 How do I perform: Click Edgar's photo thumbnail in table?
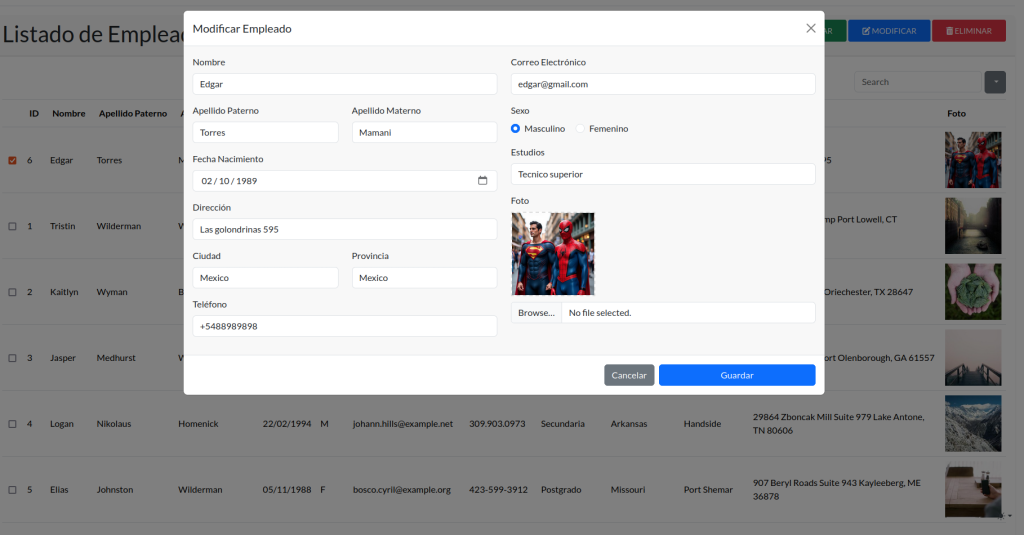(973, 160)
